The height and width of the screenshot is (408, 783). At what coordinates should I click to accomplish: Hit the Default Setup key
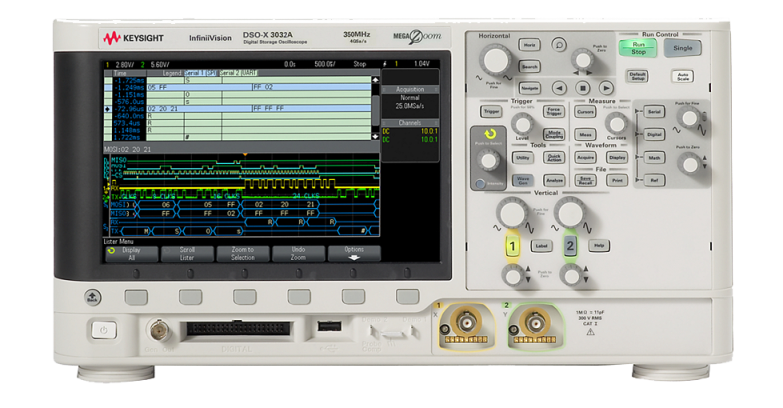[638, 76]
